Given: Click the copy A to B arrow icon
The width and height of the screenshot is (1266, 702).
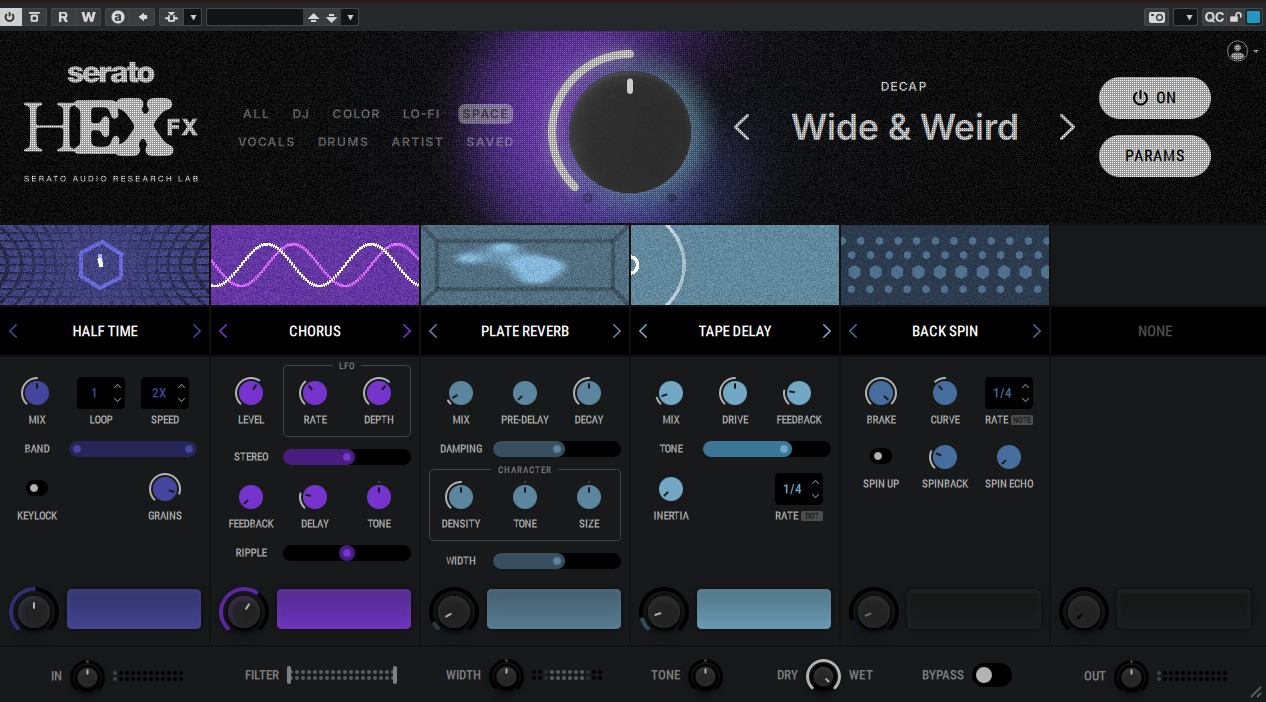Looking at the screenshot, I should (143, 17).
